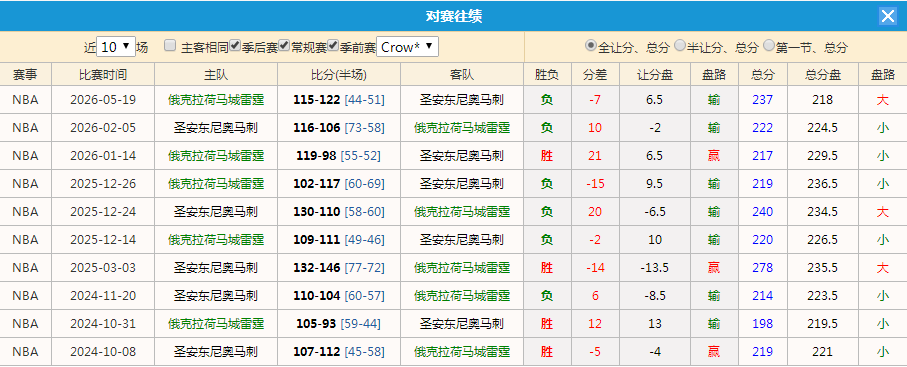Open score 132-146 from 2025-03-03 game
Image resolution: width=907 pixels, height=367 pixels.
coord(316,268)
